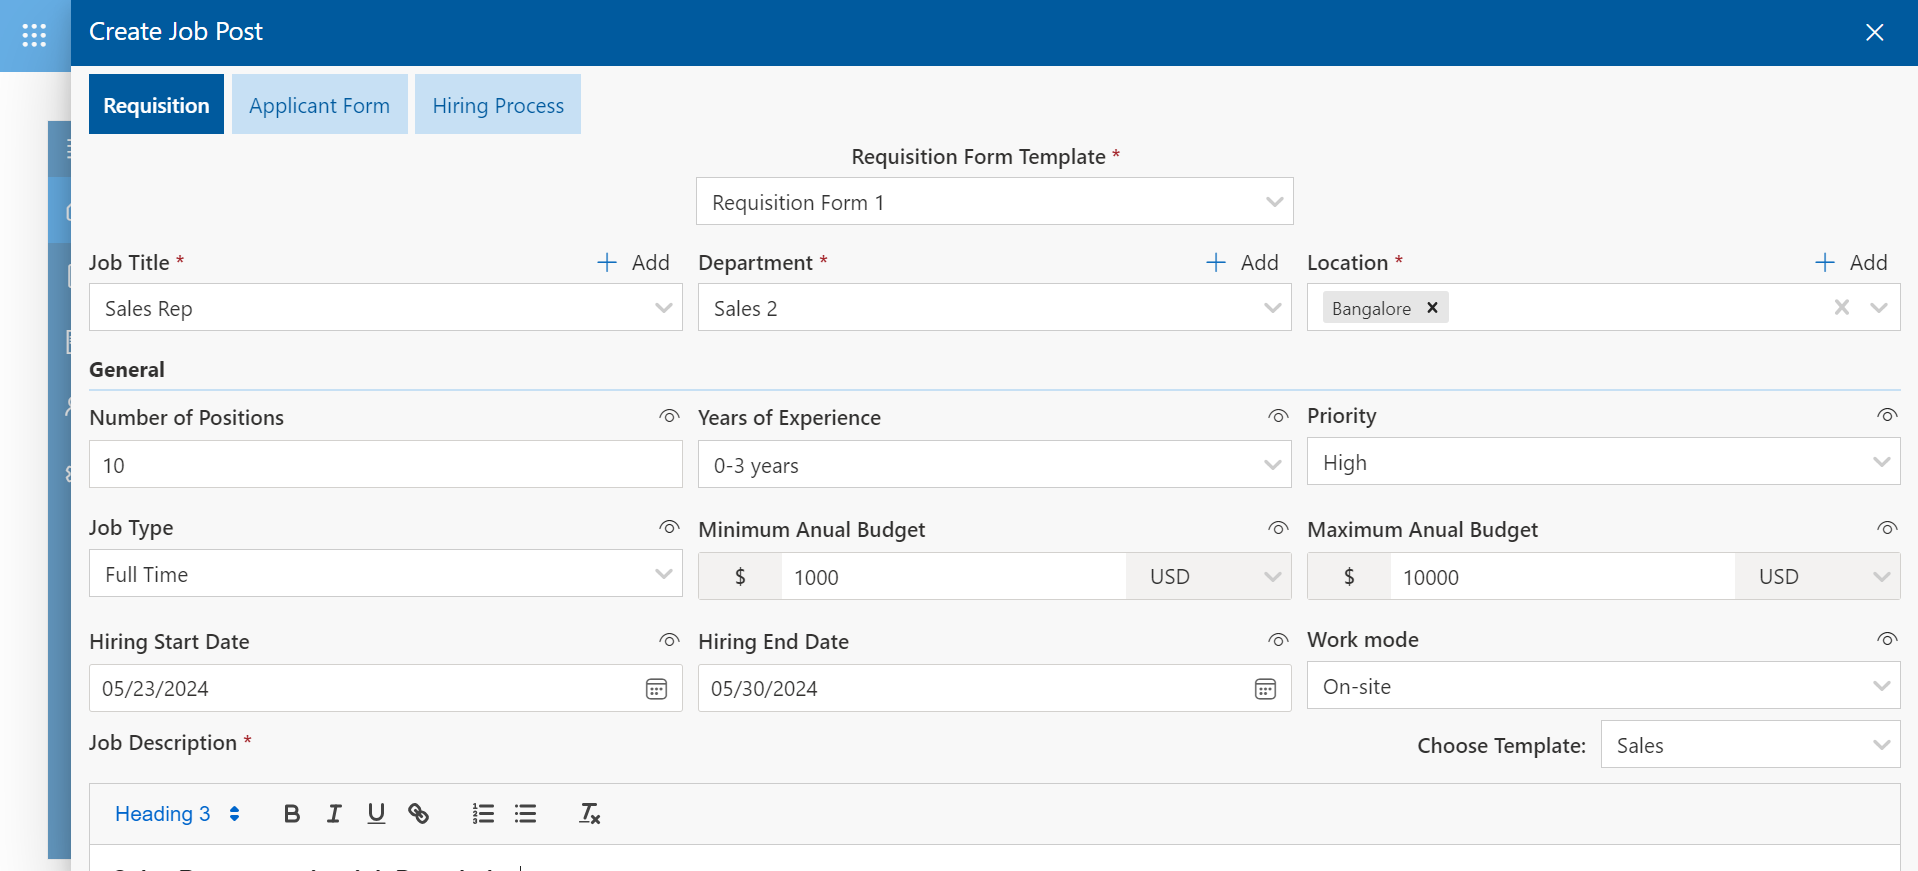Apply bulleted list formatting
Screen dimensions: 1918x871
[x=525, y=814]
